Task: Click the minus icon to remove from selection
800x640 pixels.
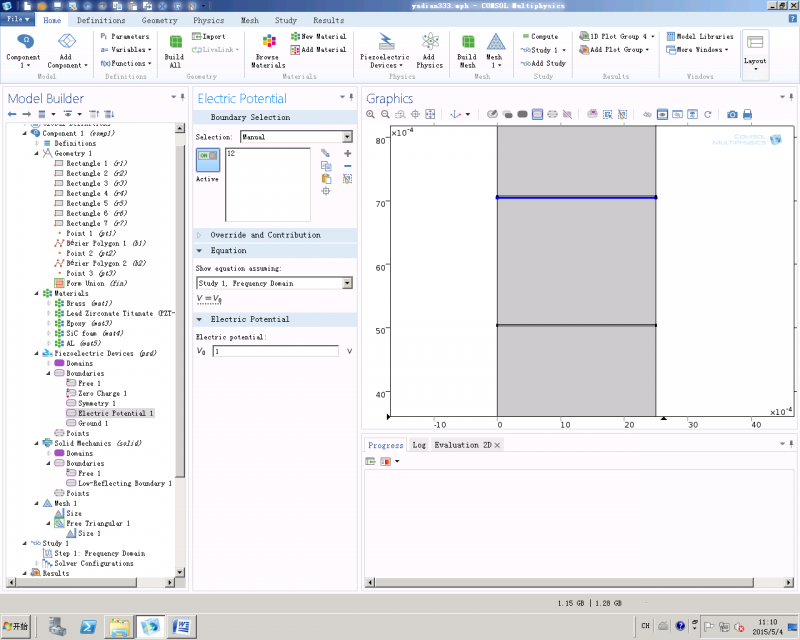Action: (x=347, y=166)
